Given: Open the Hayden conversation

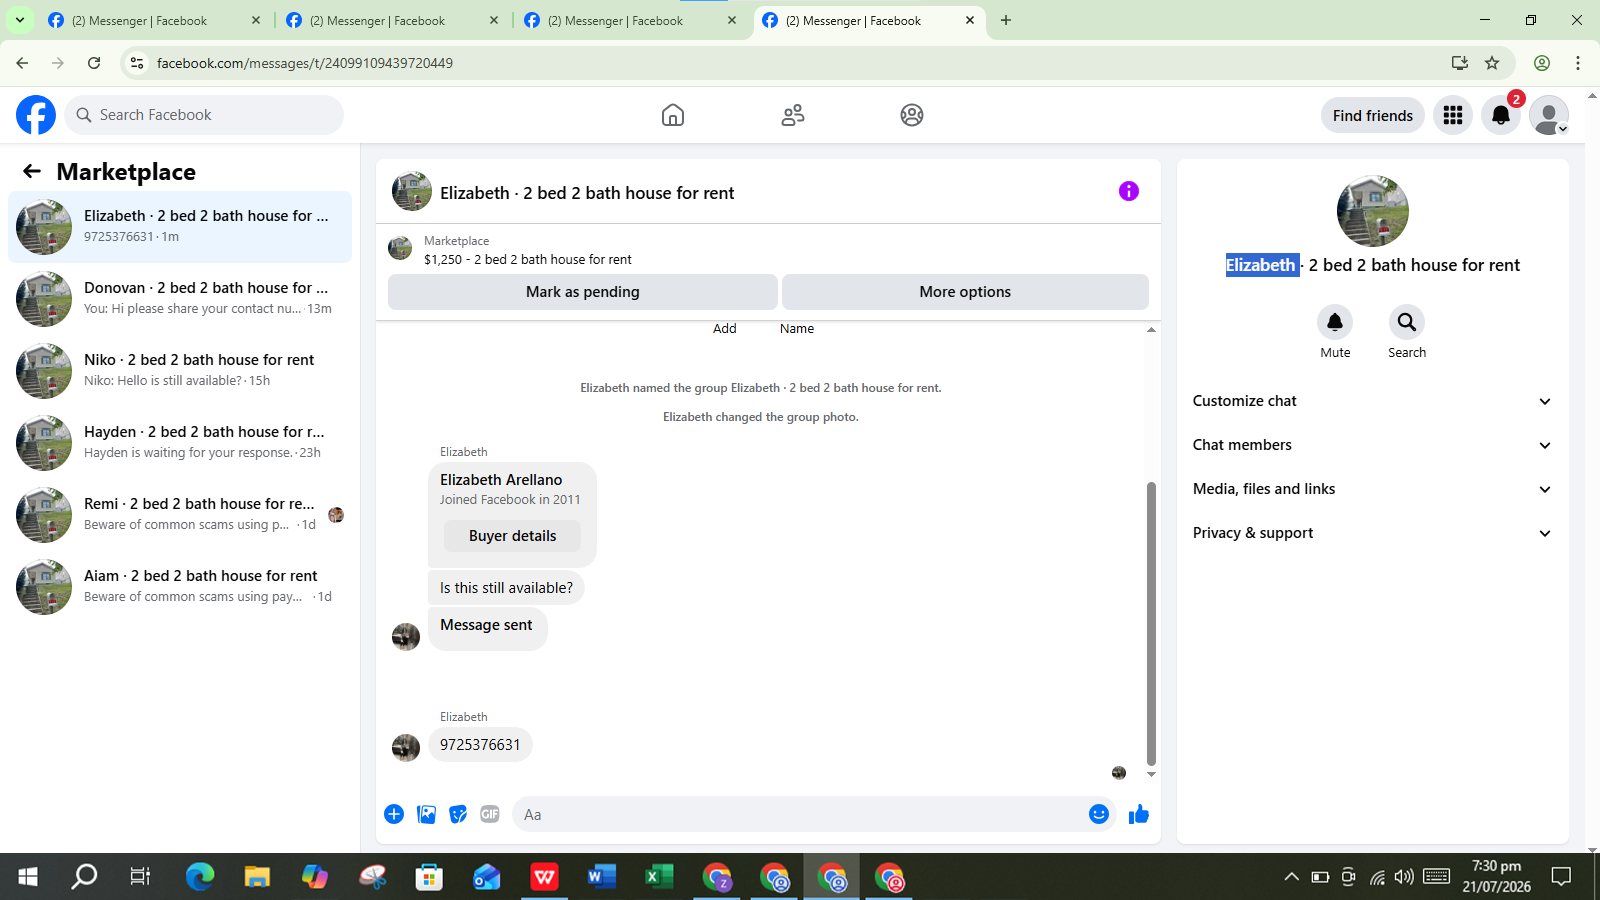Looking at the screenshot, I should pos(180,443).
